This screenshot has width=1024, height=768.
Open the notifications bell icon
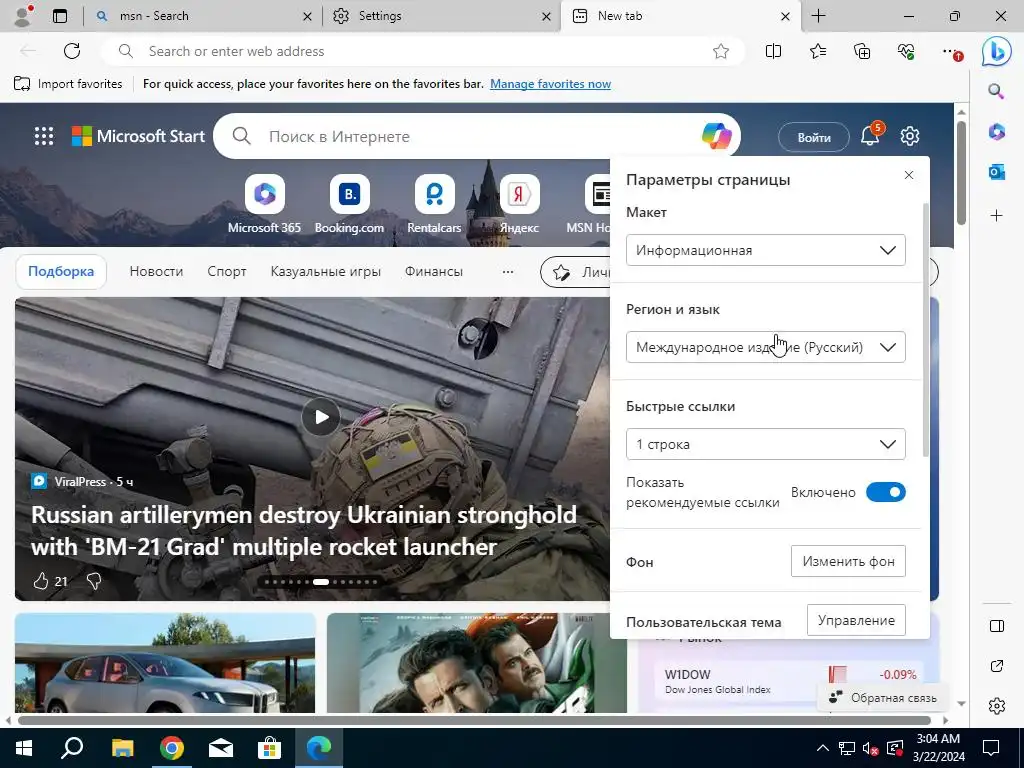click(870, 136)
